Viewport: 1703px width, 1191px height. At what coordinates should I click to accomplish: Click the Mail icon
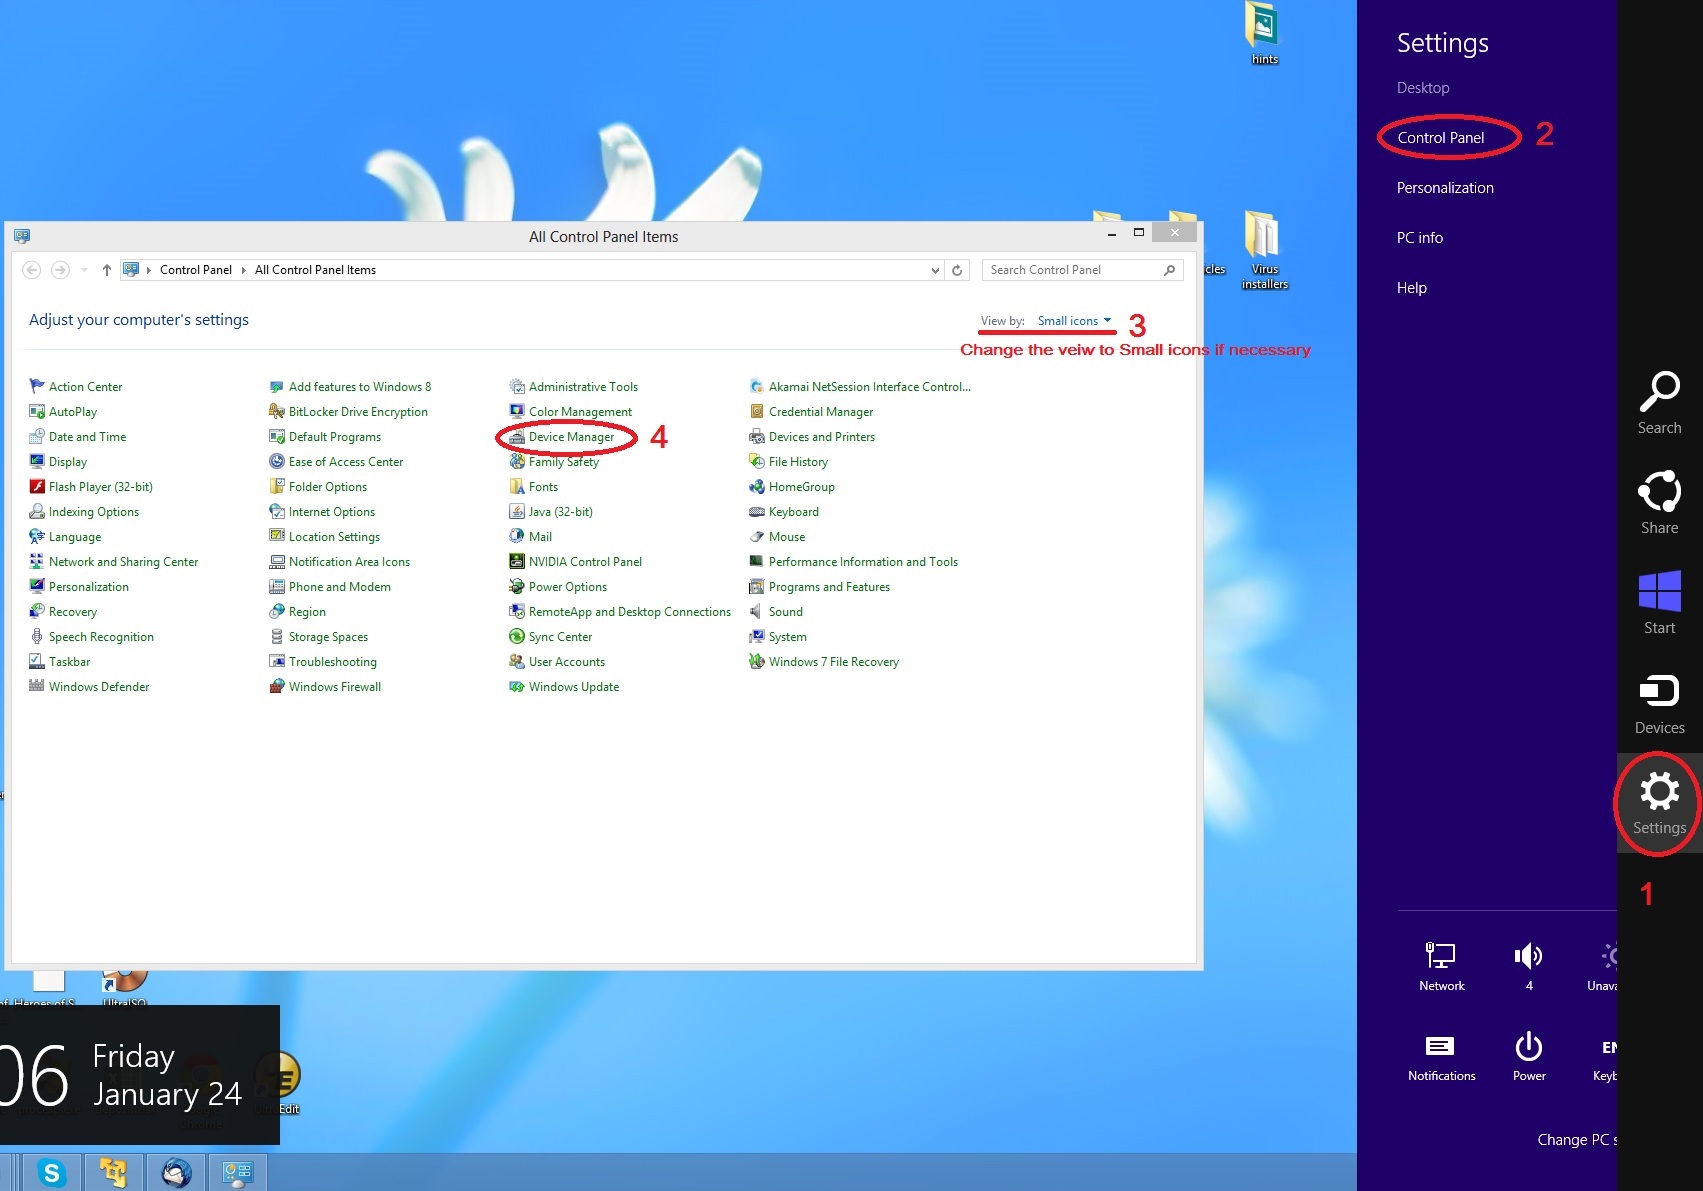pyautogui.click(x=517, y=536)
